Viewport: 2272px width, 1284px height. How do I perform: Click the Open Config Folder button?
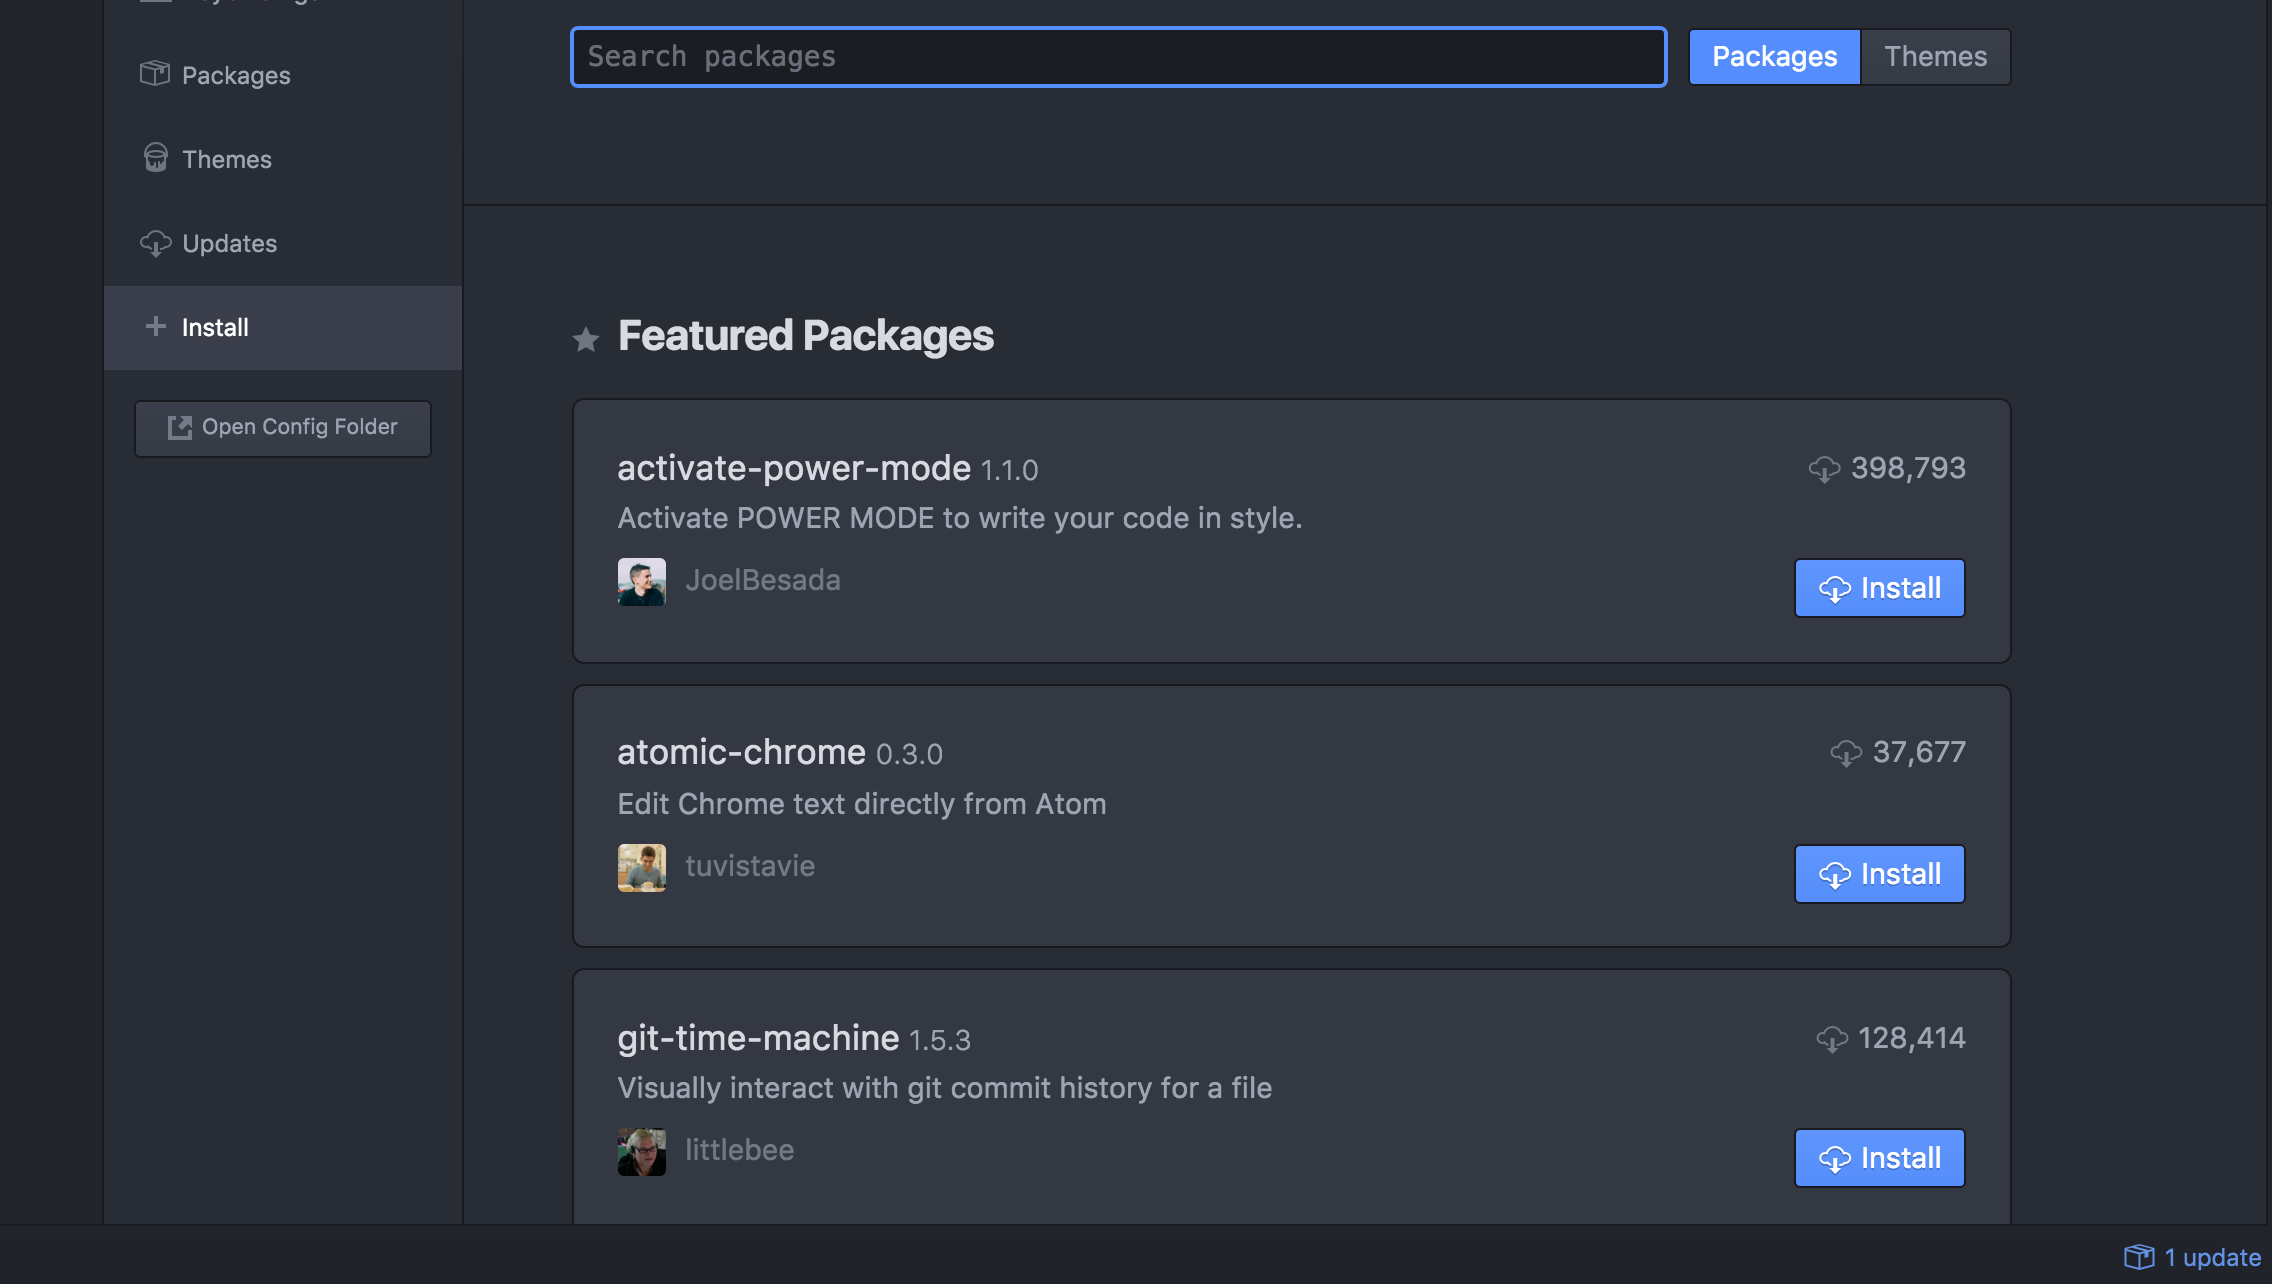point(282,426)
